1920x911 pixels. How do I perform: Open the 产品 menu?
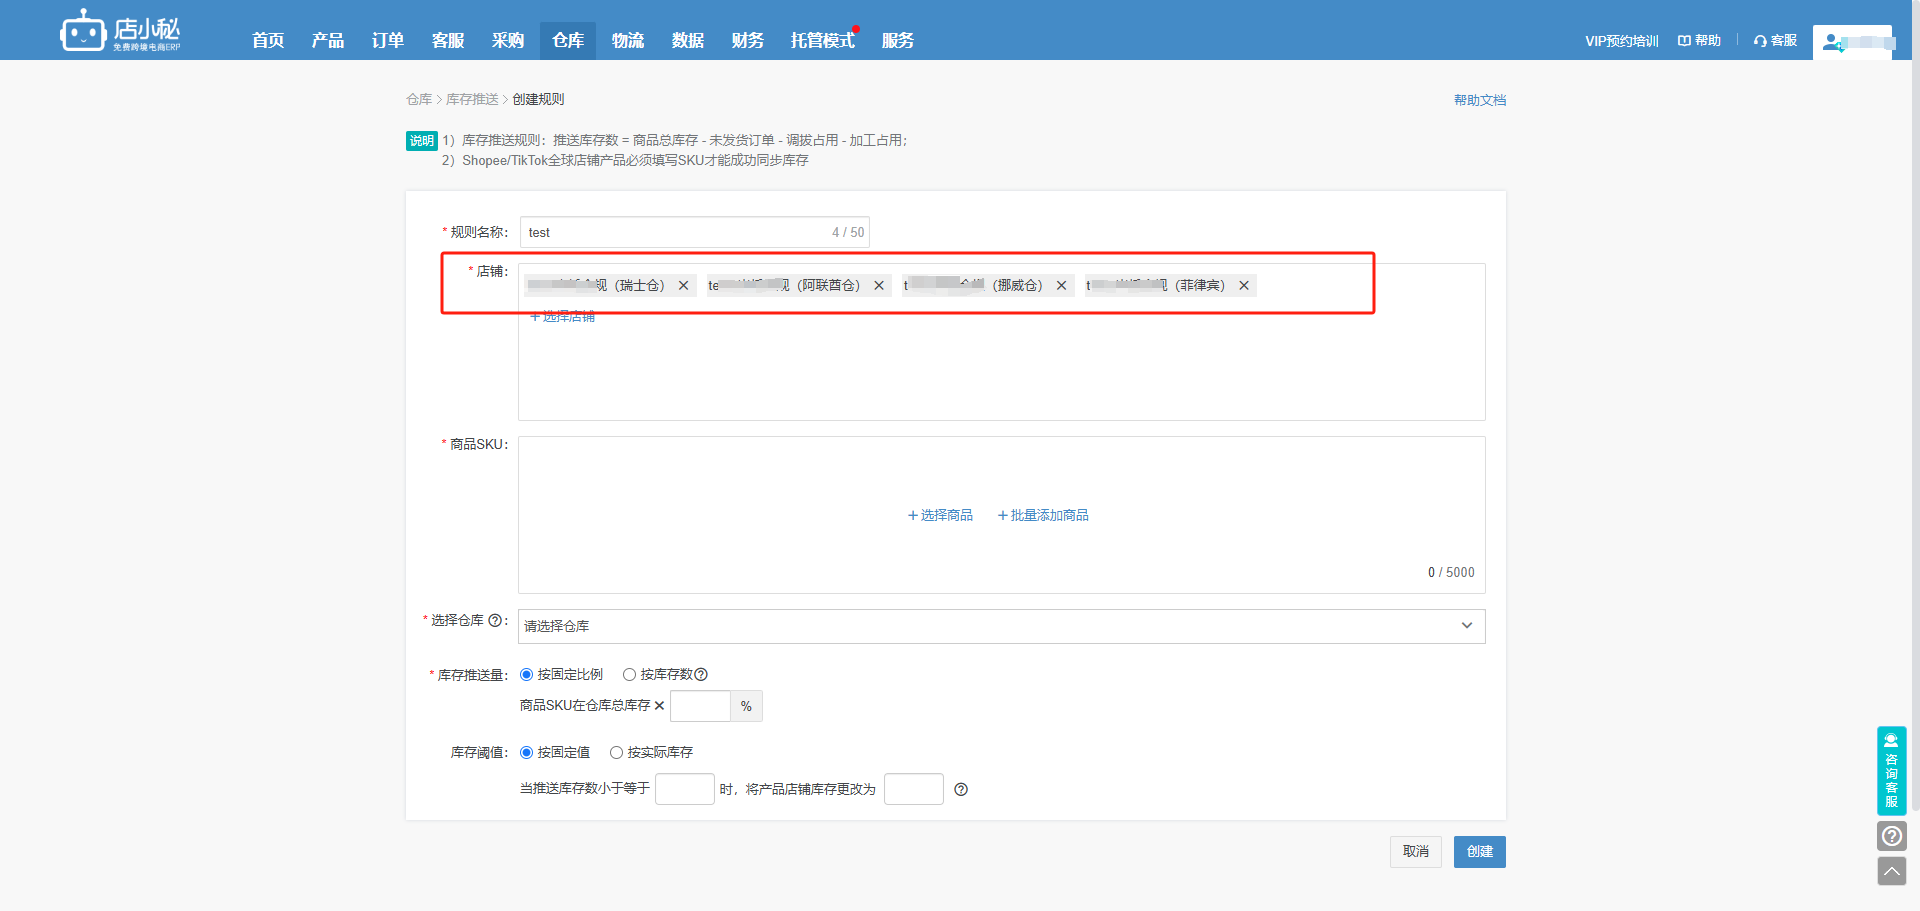click(328, 41)
